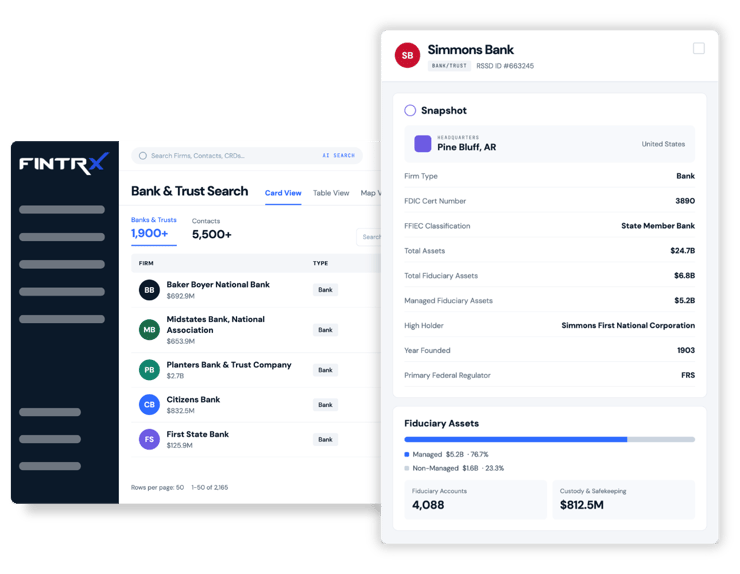
Task: Open Citizens Bank name link
Action: (x=193, y=400)
